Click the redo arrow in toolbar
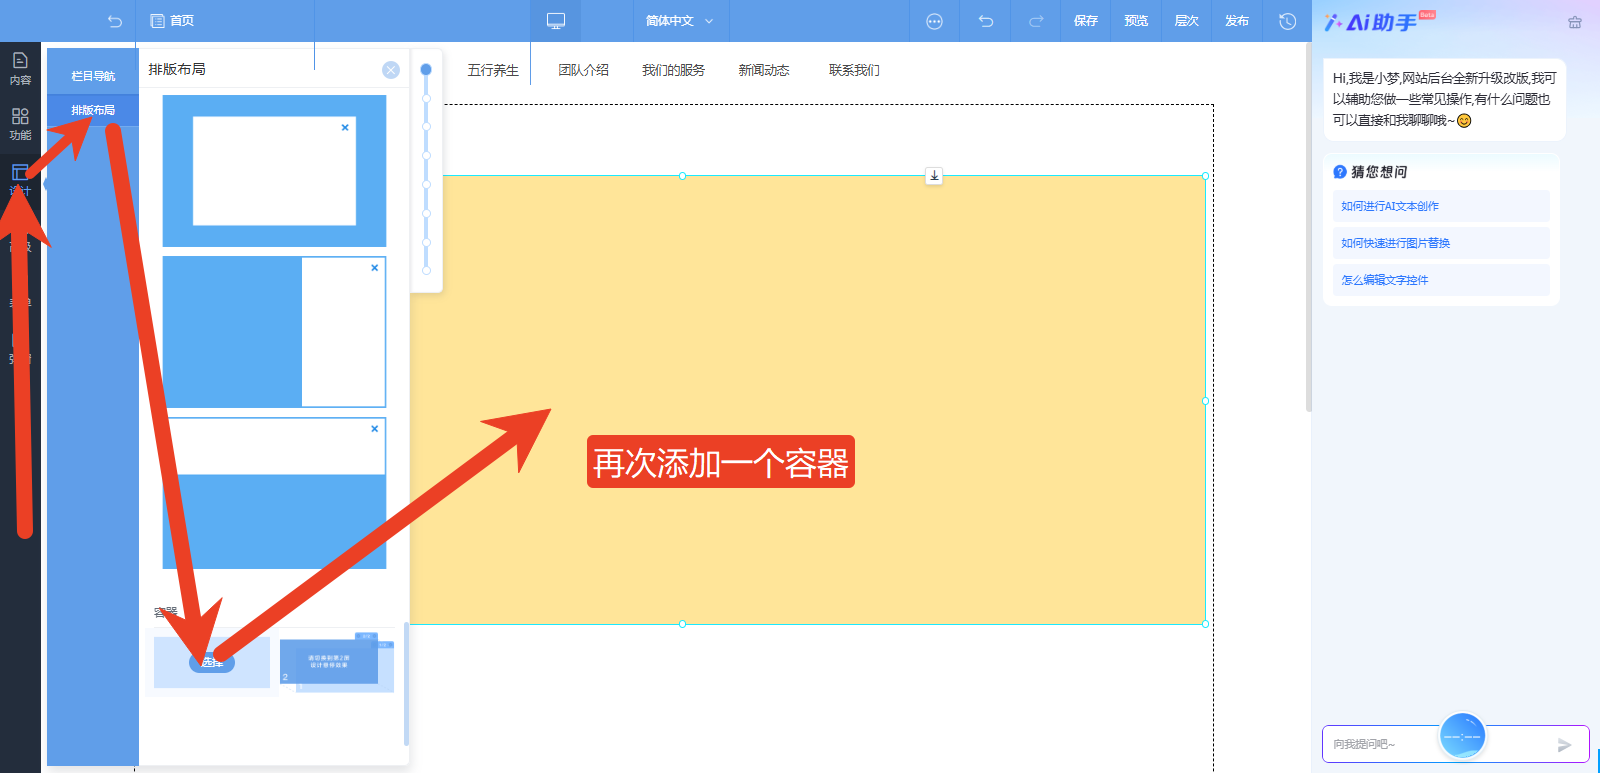Image resolution: width=1600 pixels, height=773 pixels. 1036,21
